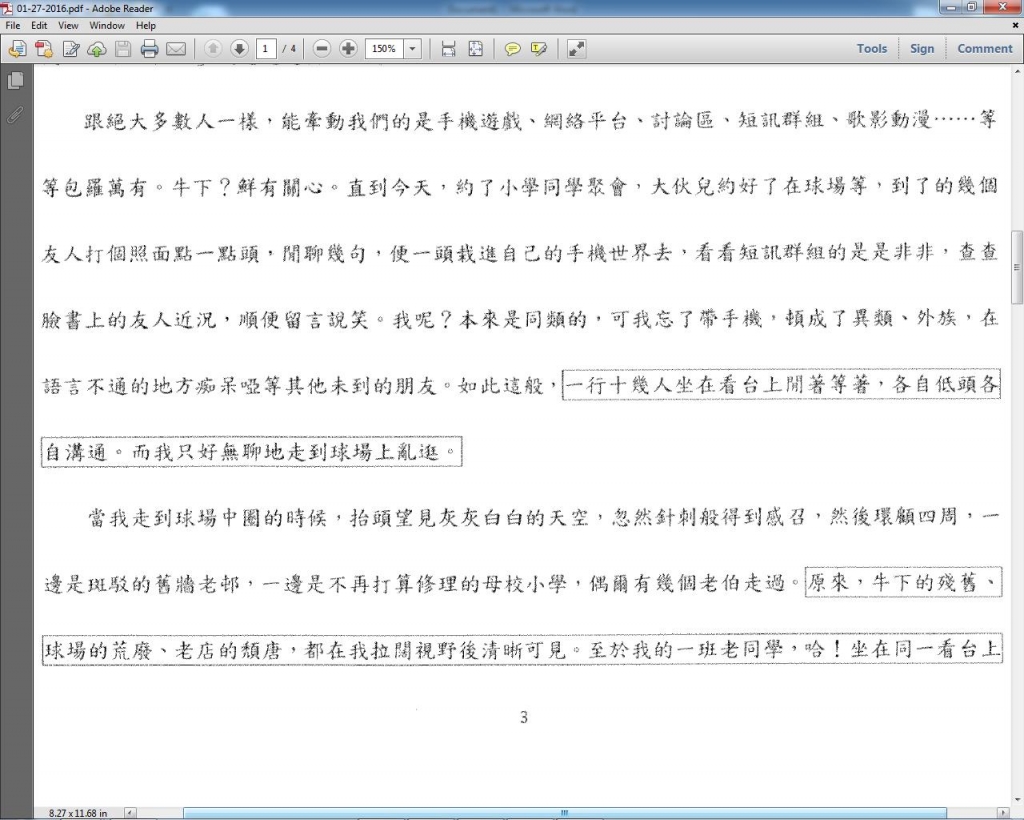Open the Attachments paperclip panel
The image size is (1024, 820).
[15, 116]
